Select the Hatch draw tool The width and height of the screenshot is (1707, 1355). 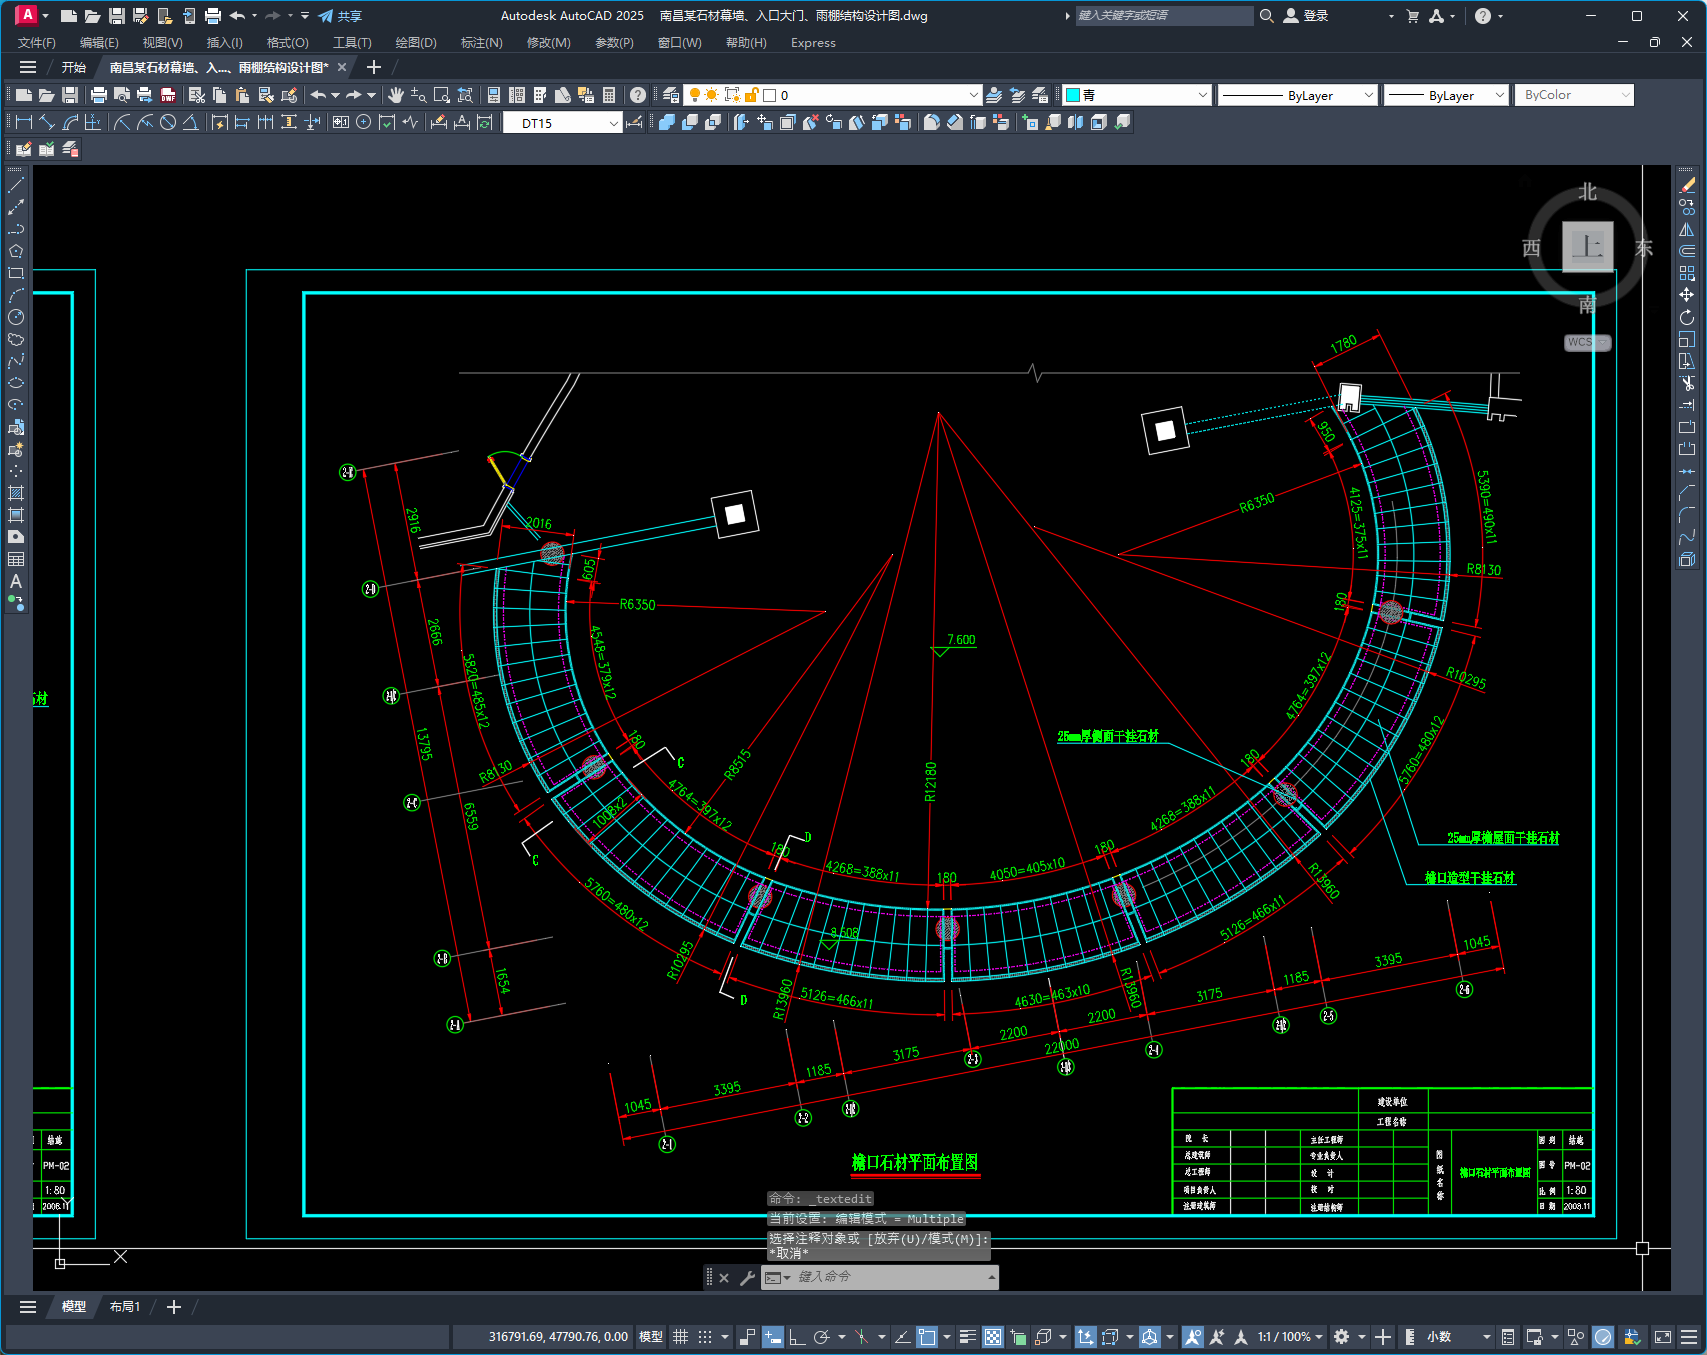(x=16, y=493)
